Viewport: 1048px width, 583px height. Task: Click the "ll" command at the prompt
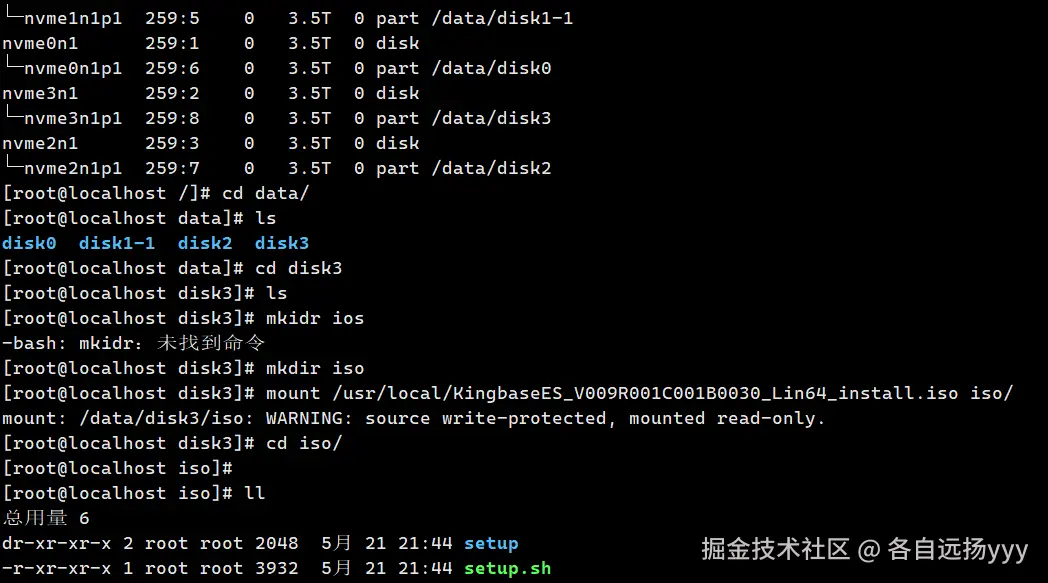254,493
